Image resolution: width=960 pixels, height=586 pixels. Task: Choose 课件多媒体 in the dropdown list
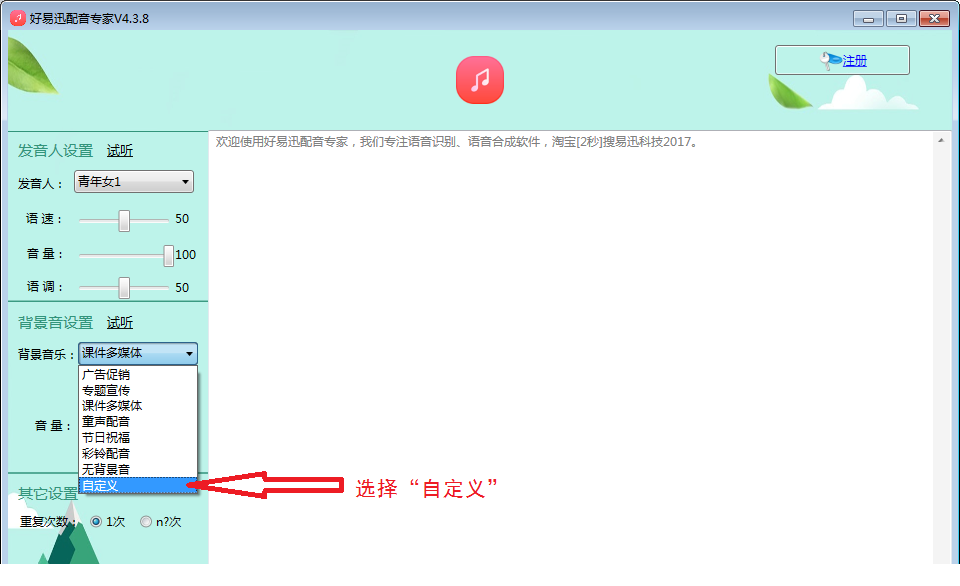138,406
